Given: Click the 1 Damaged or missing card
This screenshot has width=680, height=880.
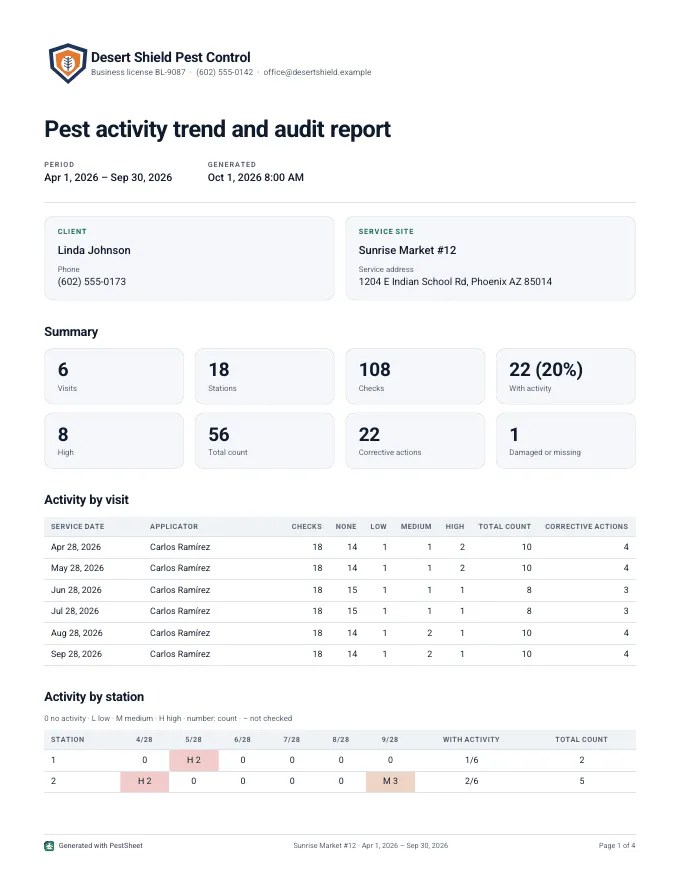Looking at the screenshot, I should click(566, 441).
